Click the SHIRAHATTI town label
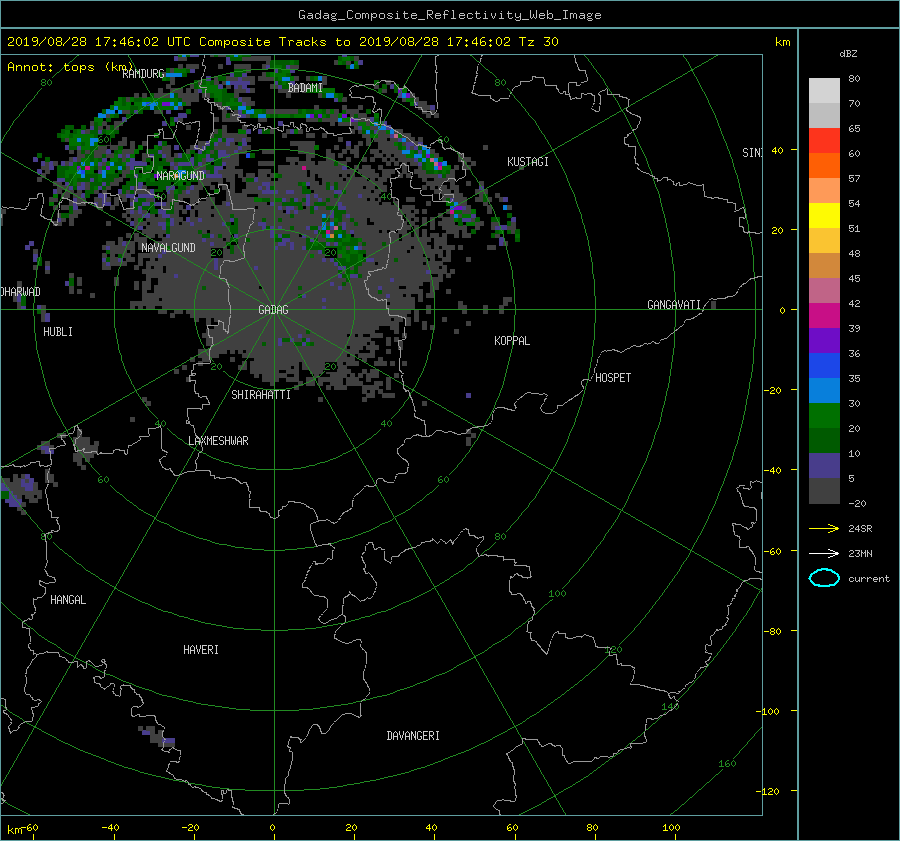Viewport: 900px width, 841px height. click(261, 395)
